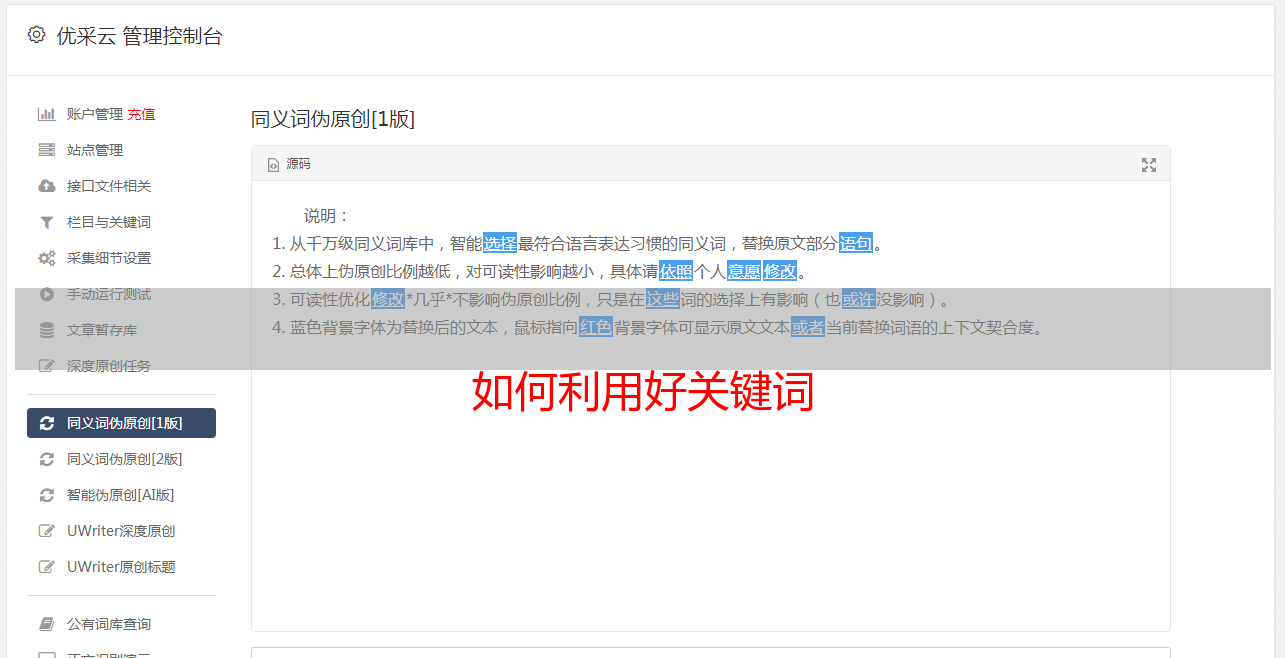1285x658 pixels.
Task: Open 同义词伪原创[1版] menu item
Action: tap(121, 423)
